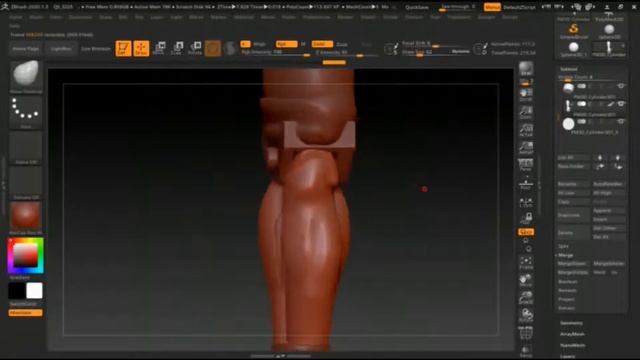Open the current brush thumbnail
The height and width of the screenshot is (360, 640).
[25, 77]
